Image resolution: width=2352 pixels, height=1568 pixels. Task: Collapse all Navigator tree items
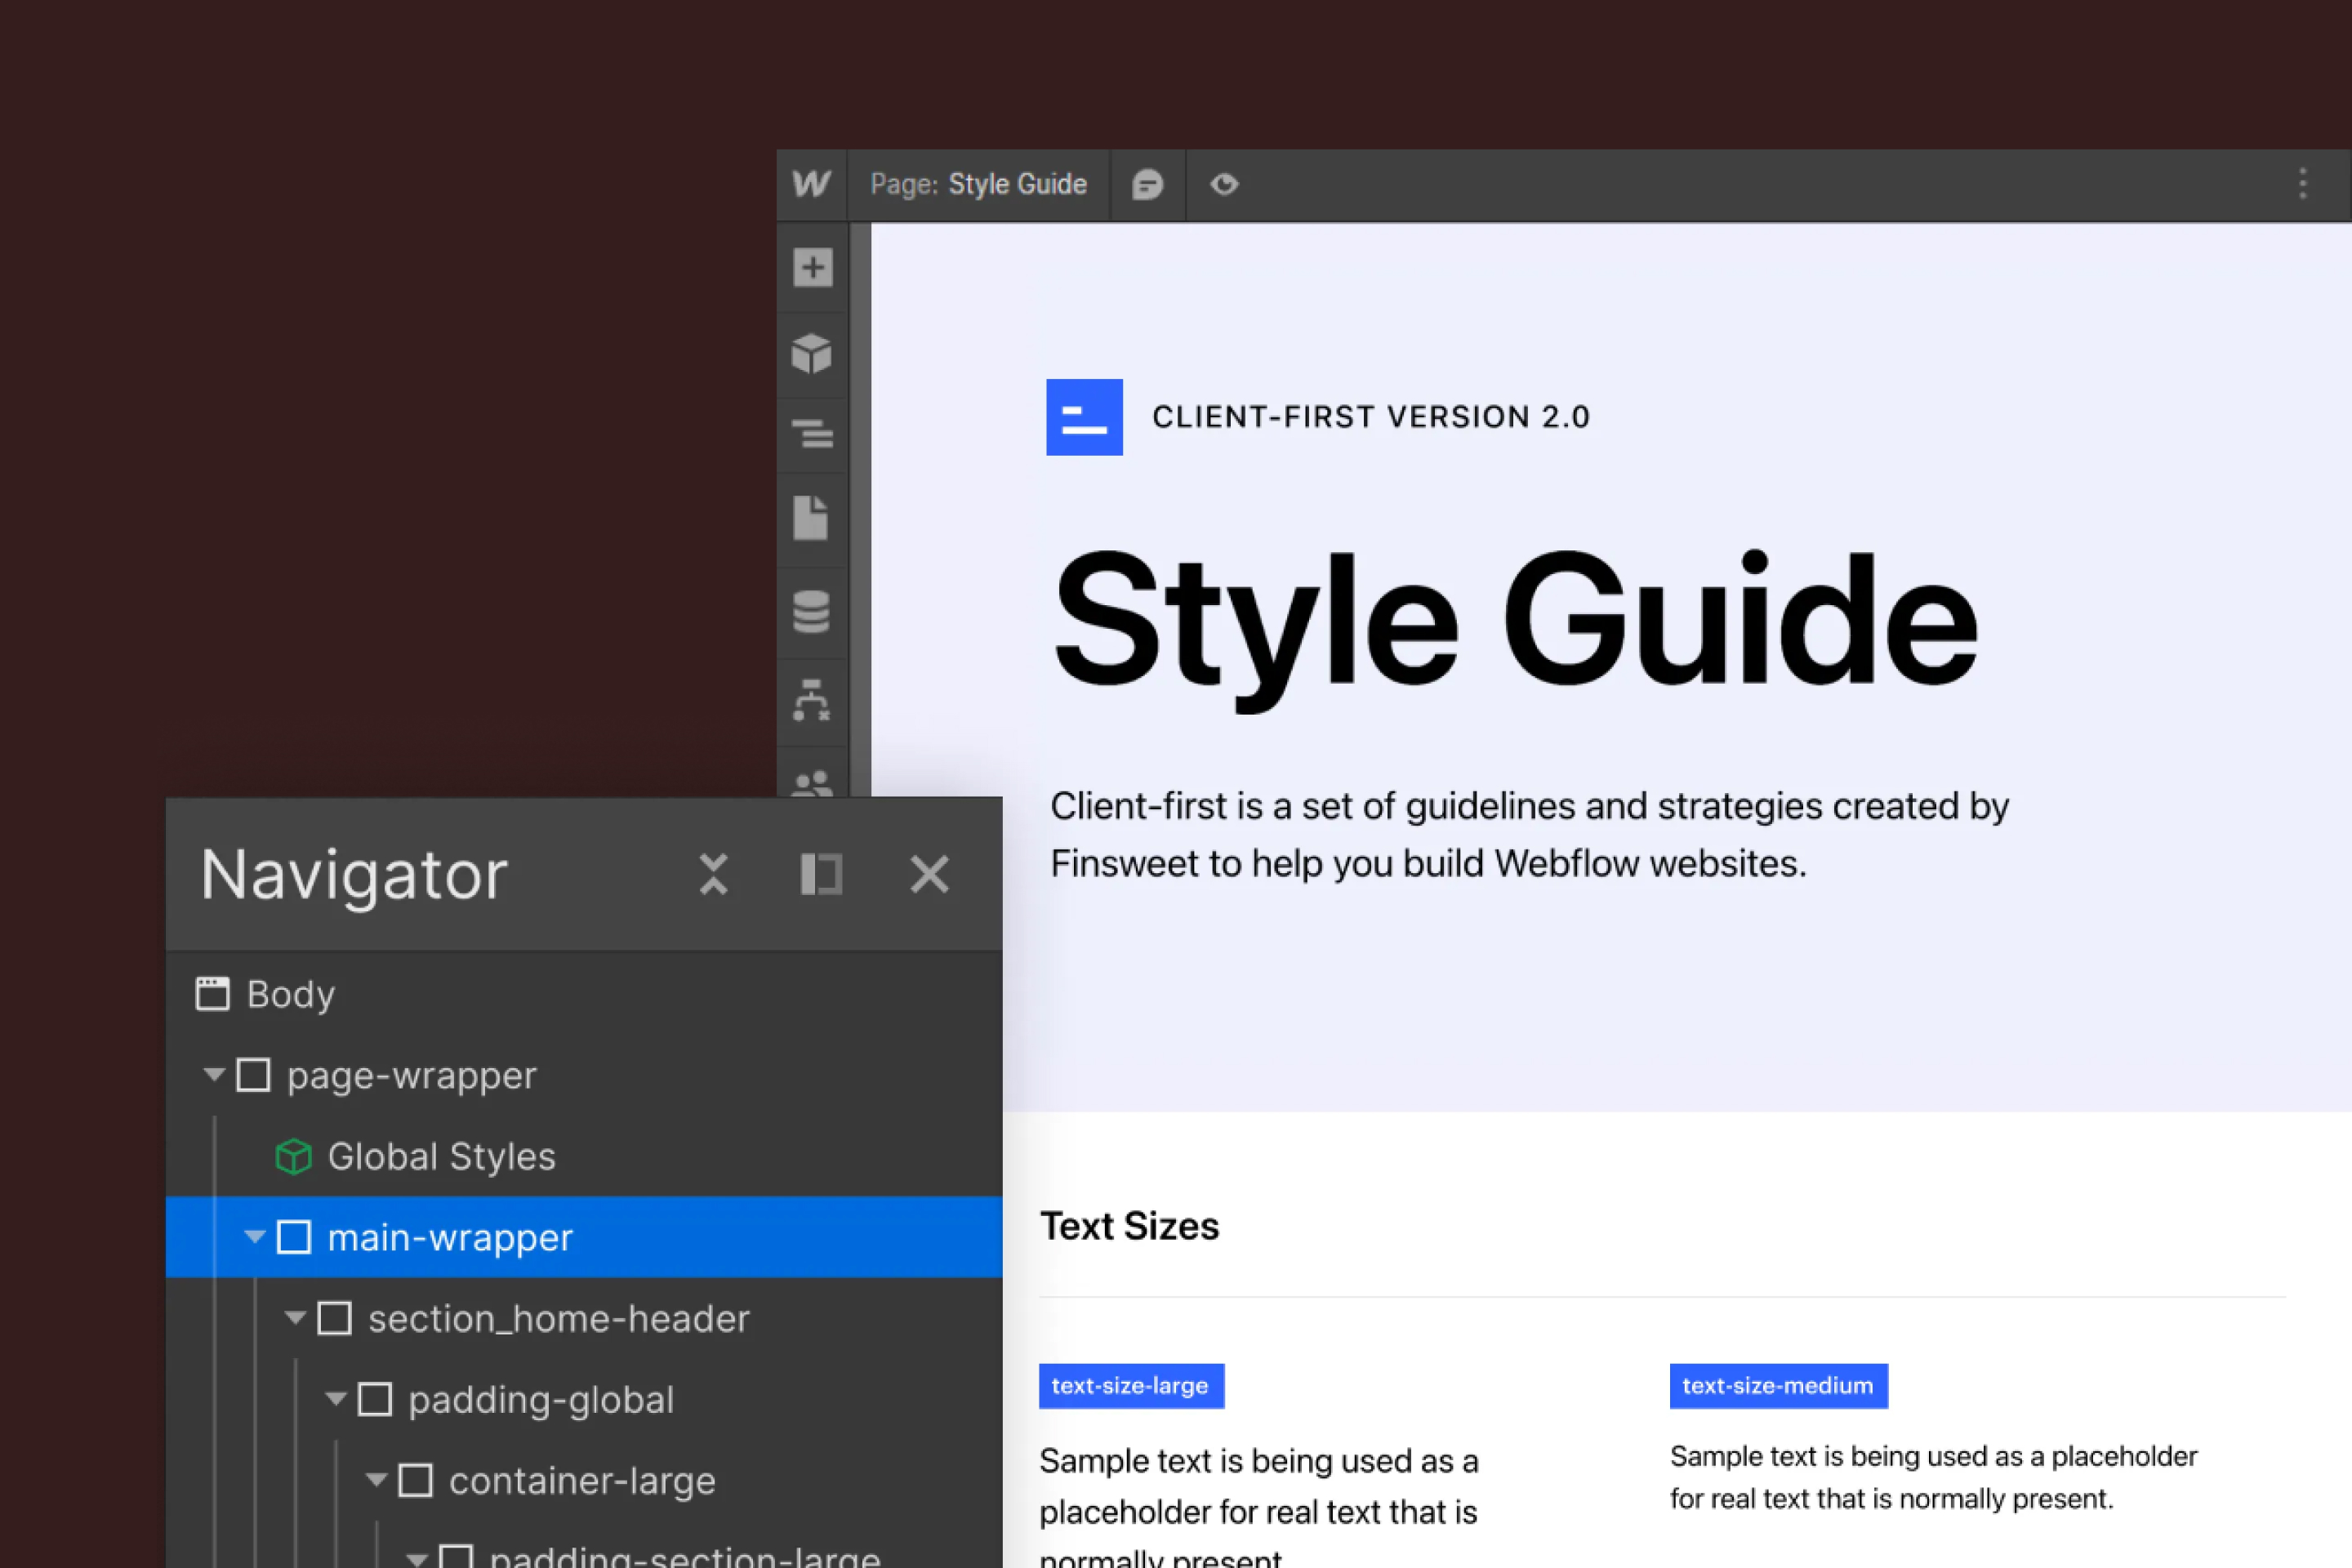click(x=713, y=874)
